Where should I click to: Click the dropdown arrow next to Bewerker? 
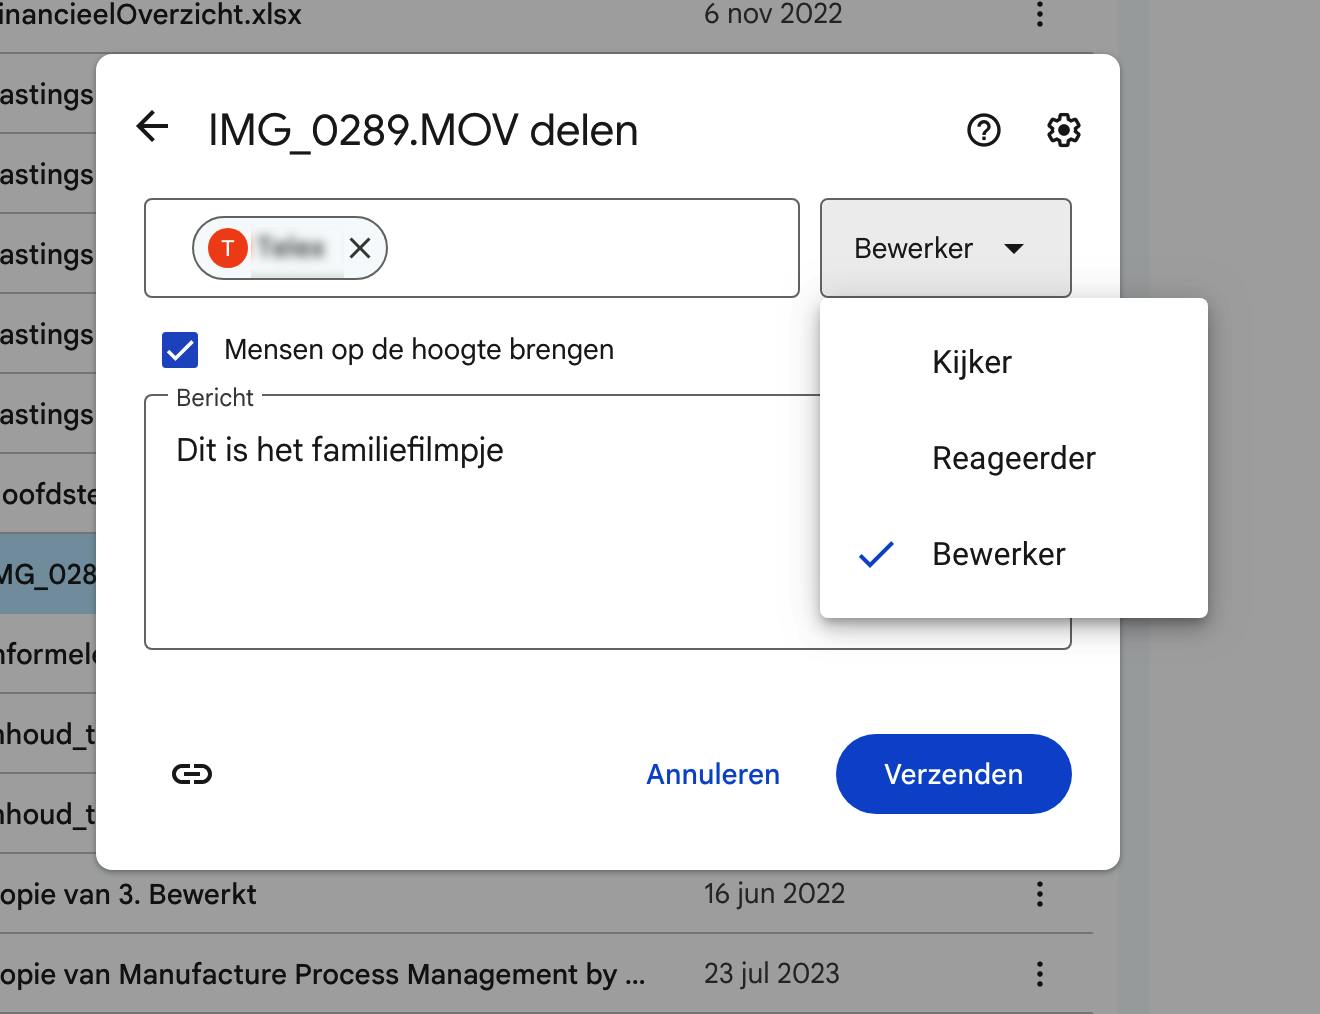[x=1015, y=249]
